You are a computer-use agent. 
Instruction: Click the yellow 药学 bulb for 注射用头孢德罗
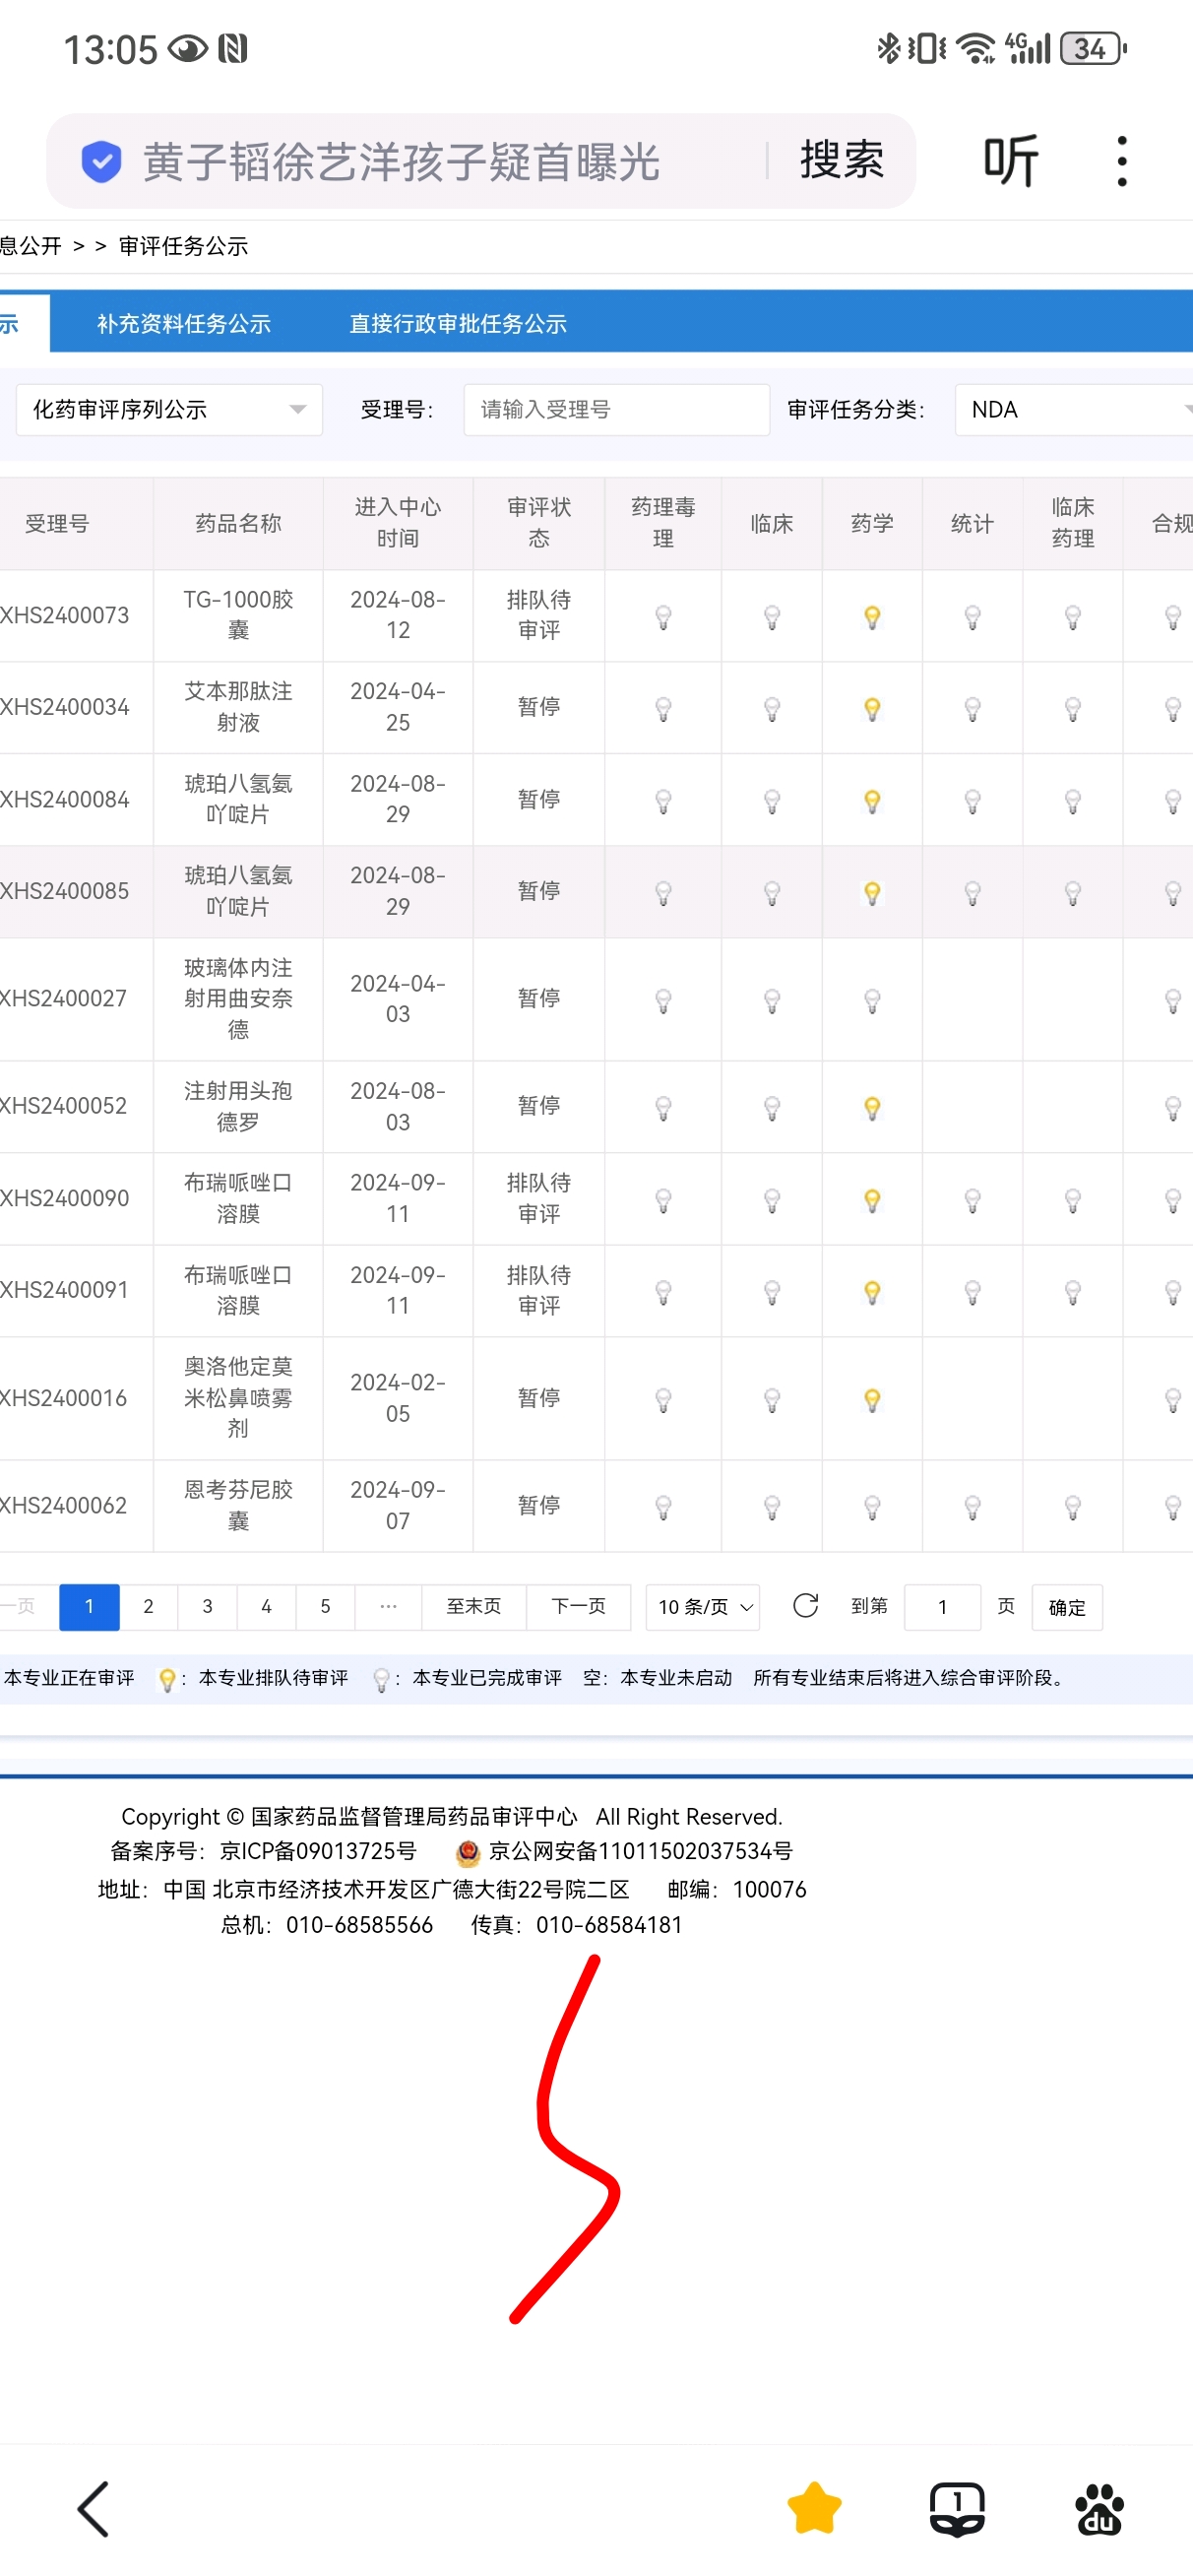point(872,1108)
